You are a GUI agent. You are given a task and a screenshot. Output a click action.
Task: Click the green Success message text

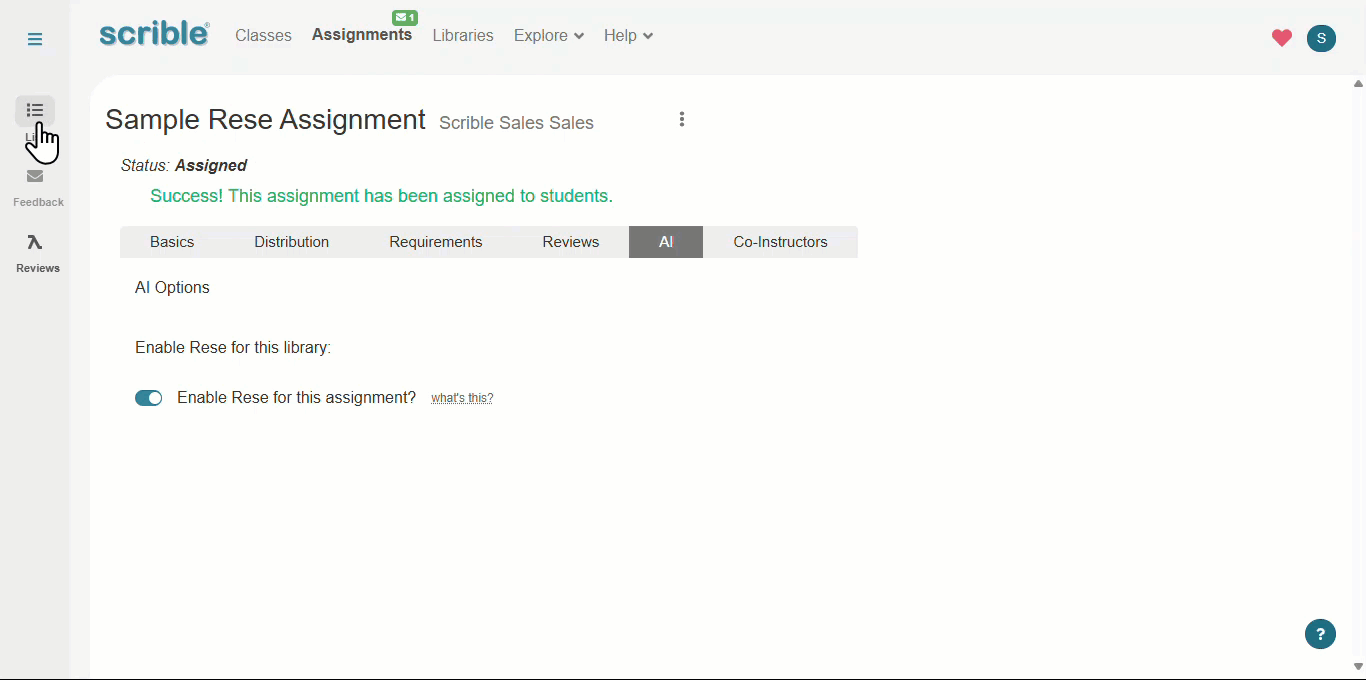tap(381, 196)
